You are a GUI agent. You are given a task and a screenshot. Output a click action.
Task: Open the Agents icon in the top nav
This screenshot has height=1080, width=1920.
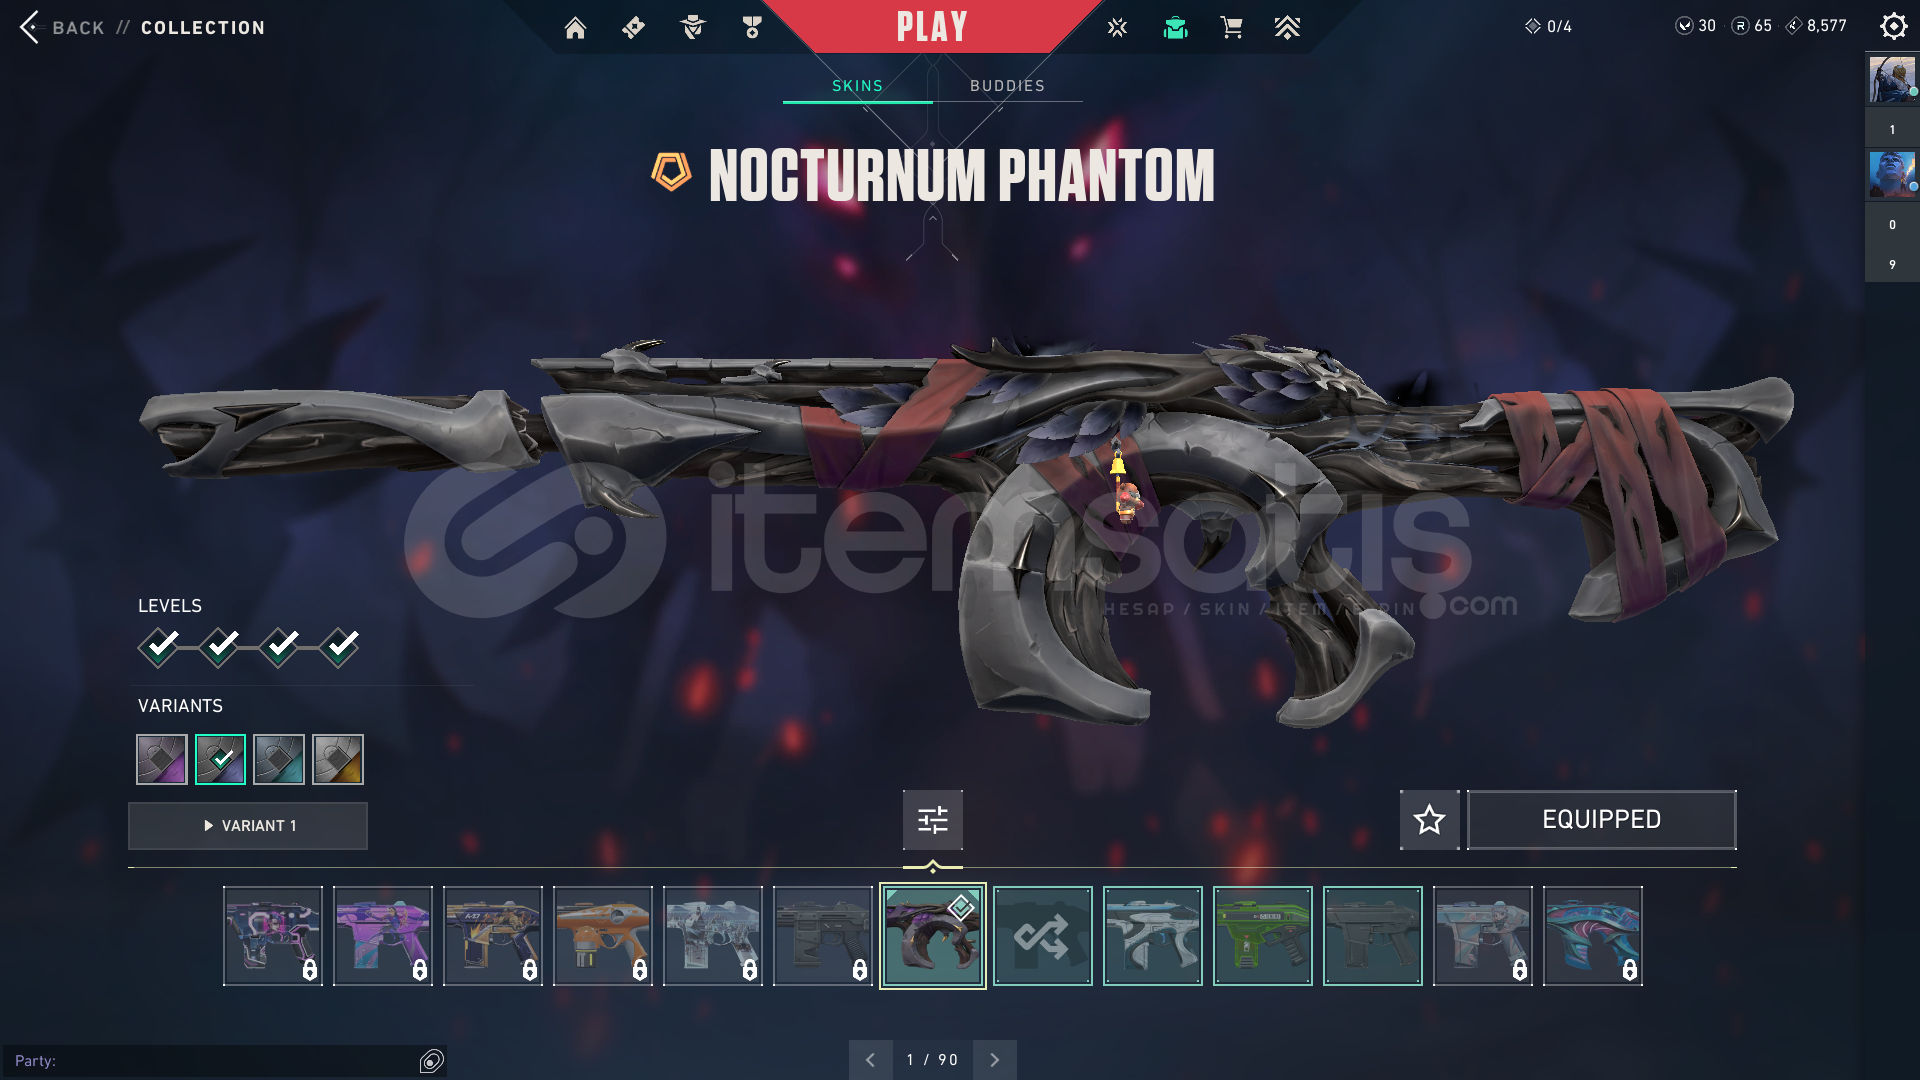[x=692, y=28]
